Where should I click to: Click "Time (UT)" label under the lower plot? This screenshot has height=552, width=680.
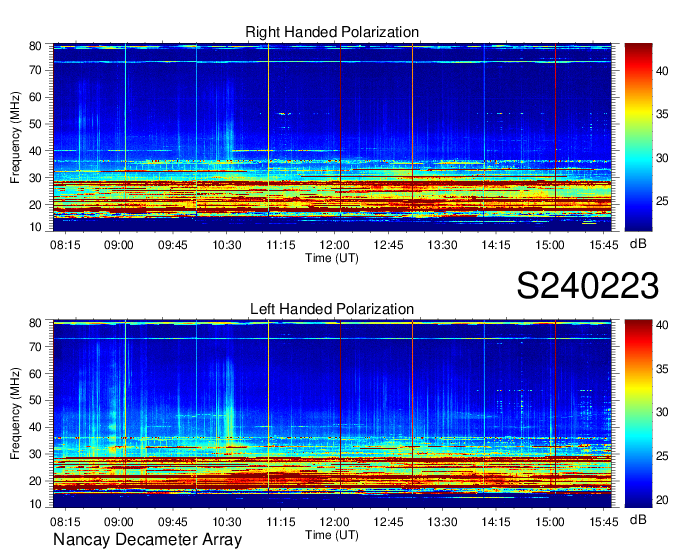[x=332, y=535]
